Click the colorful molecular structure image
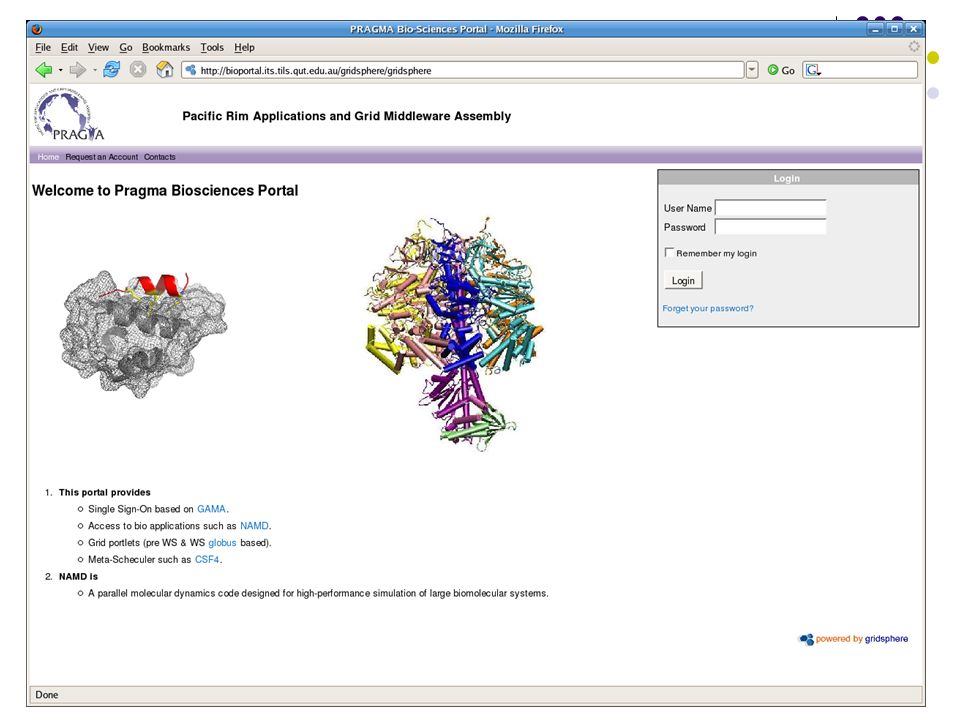The image size is (960, 720). [x=454, y=334]
